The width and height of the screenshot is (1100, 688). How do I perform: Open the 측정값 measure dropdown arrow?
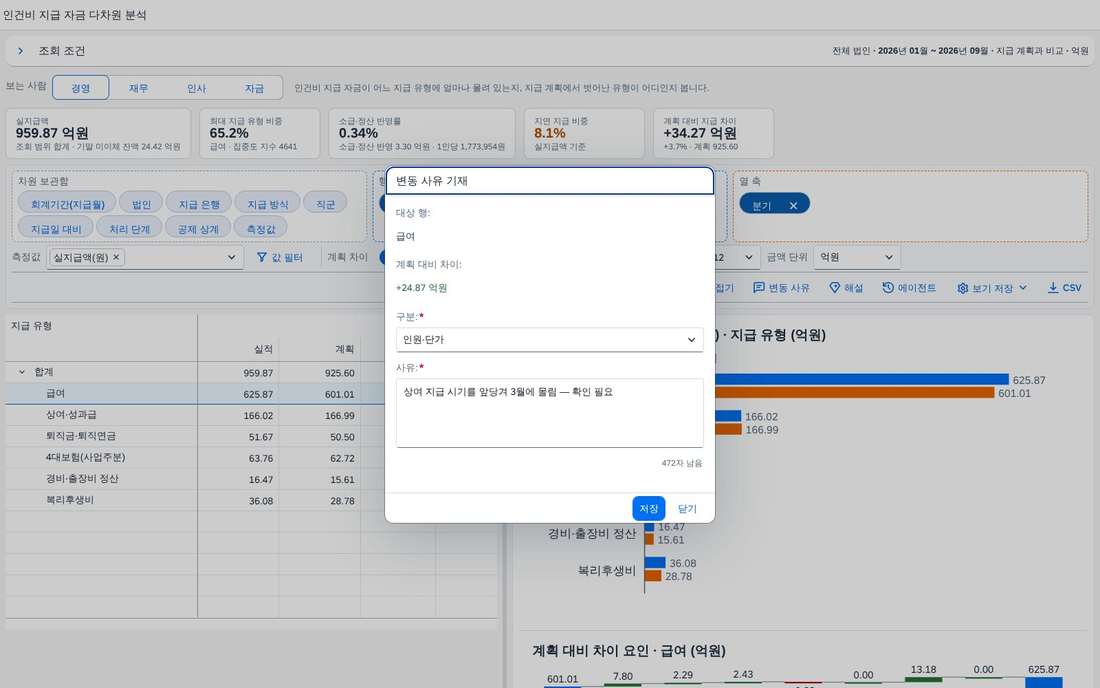(232, 257)
